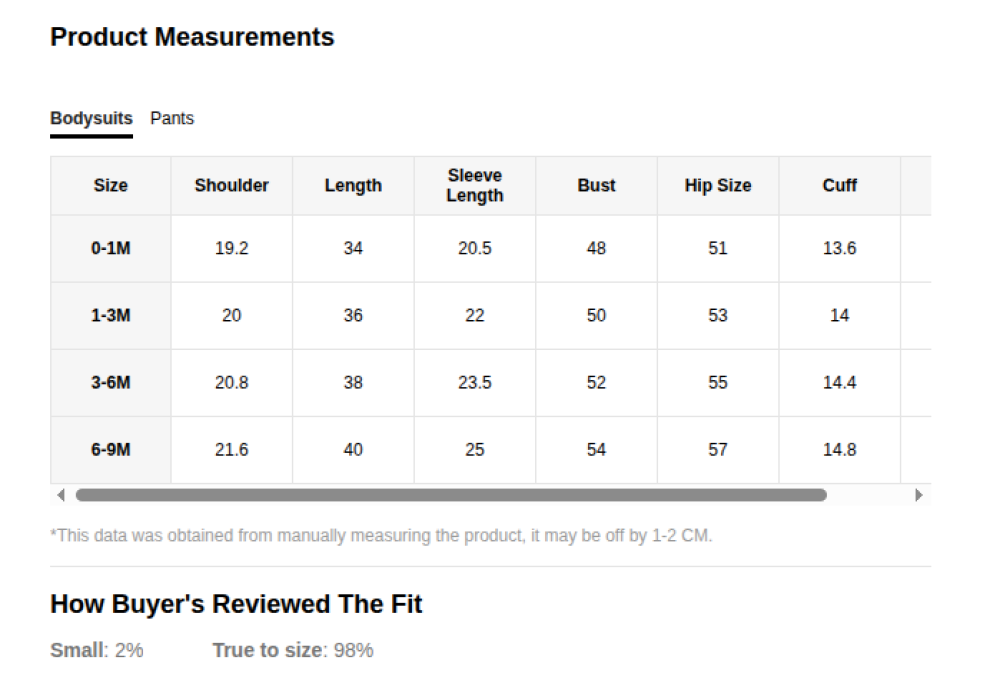Viewport: 1000px width, 690px height.
Task: Click the Hip Size column header
Action: [718, 185]
